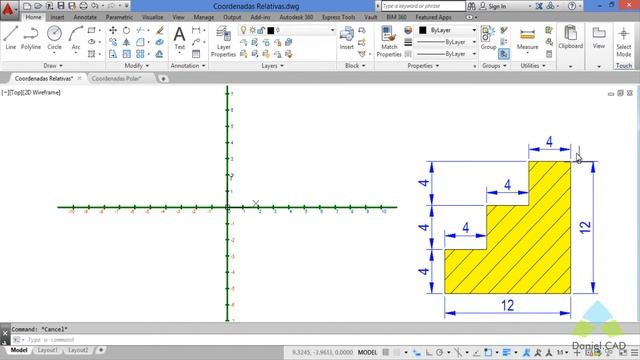Expand the Modify panel dropdown
The image size is (640, 360).
coord(137,66)
